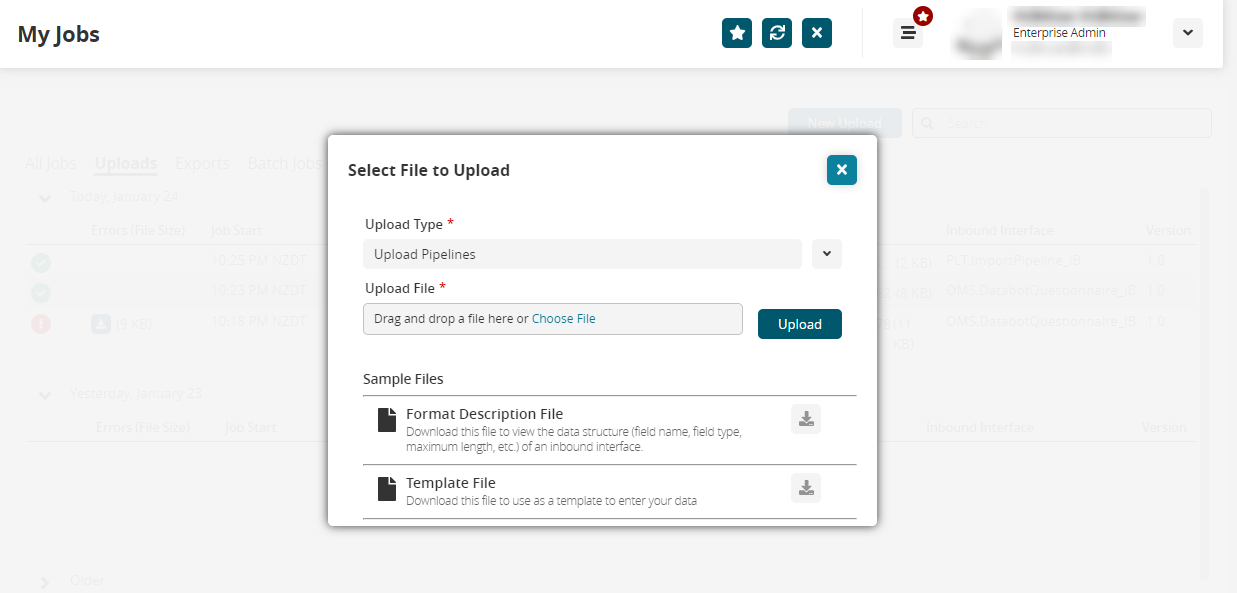
Task: Close the Select File to Upload dialog
Action: pyautogui.click(x=842, y=170)
